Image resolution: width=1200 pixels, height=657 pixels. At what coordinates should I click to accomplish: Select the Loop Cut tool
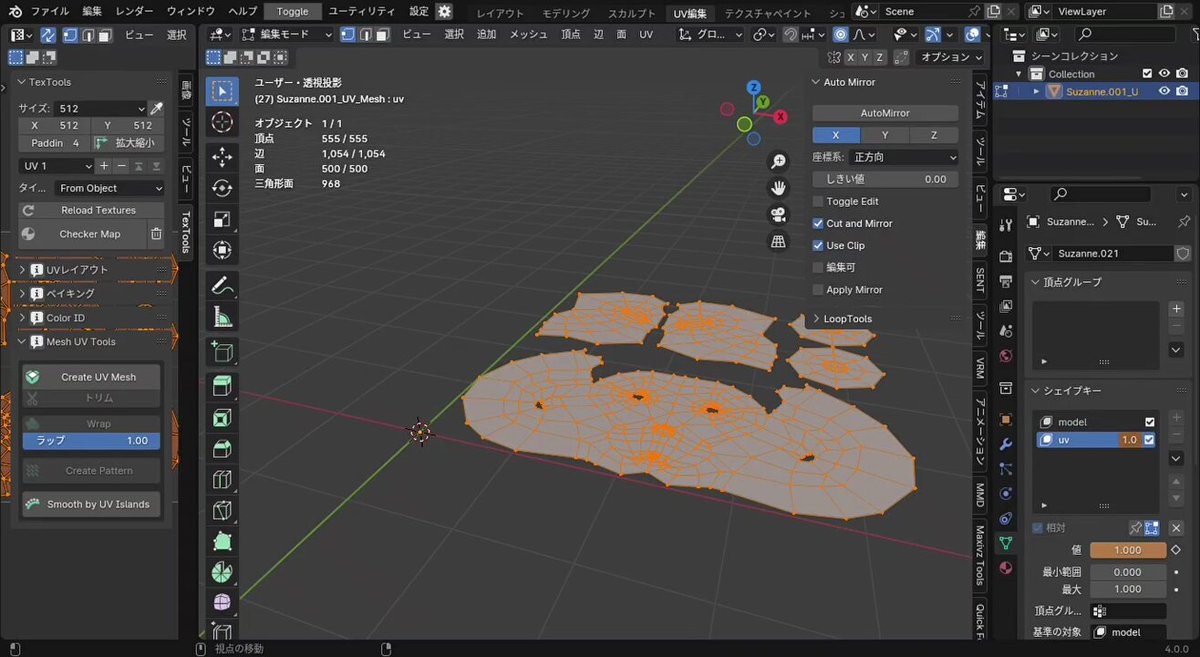[222, 480]
